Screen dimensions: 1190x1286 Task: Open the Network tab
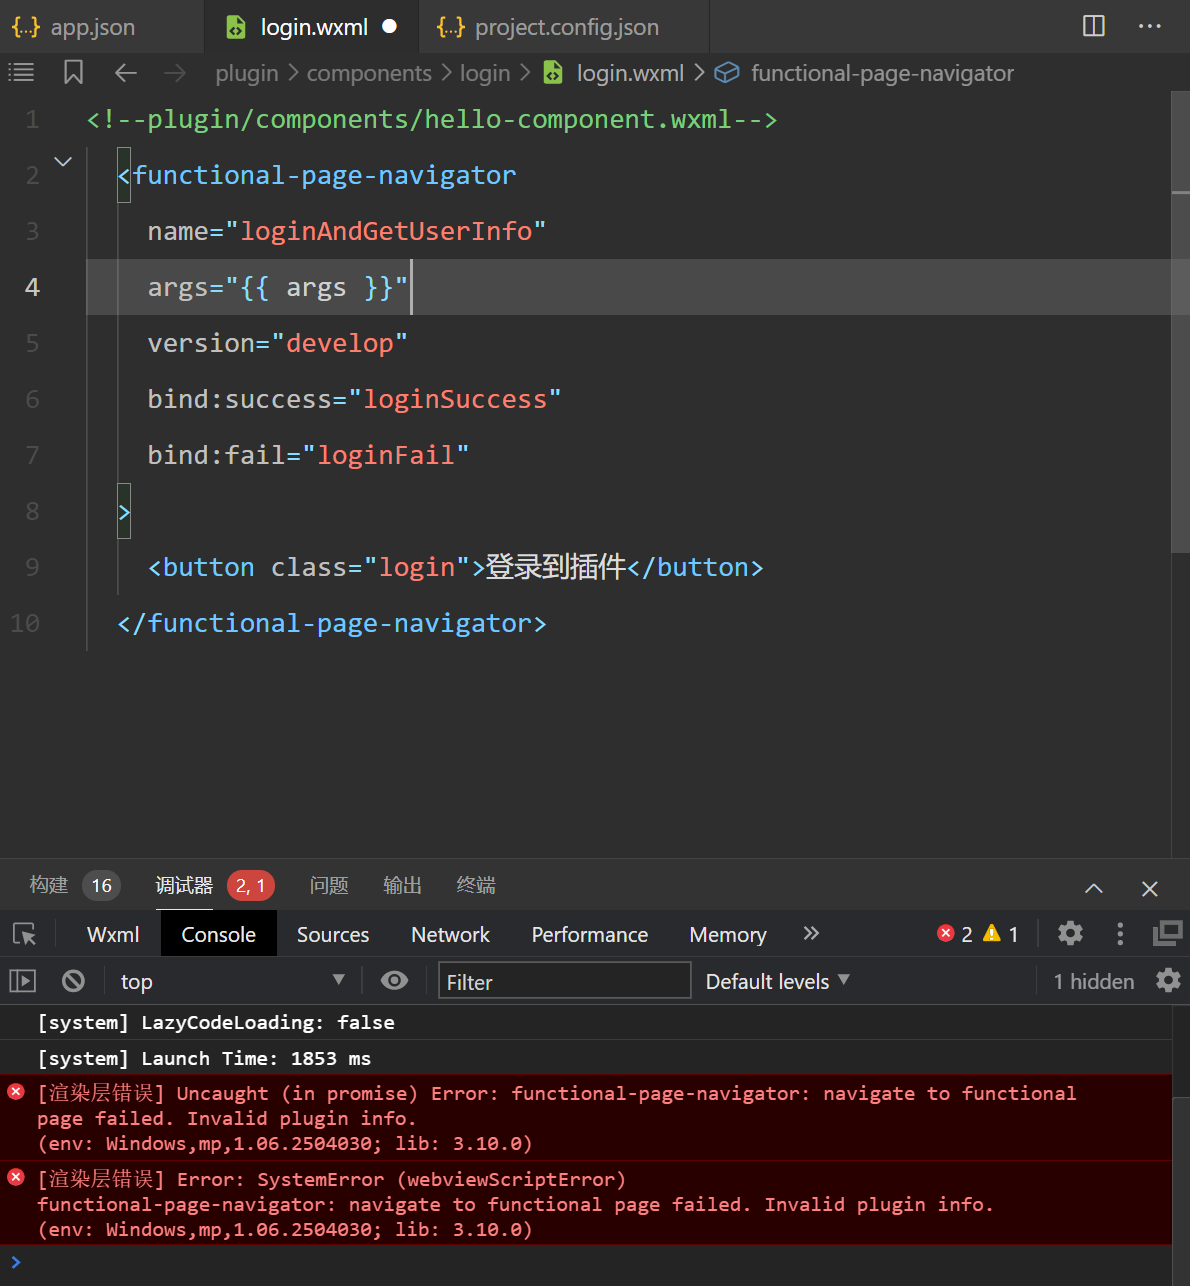pyautogui.click(x=450, y=935)
